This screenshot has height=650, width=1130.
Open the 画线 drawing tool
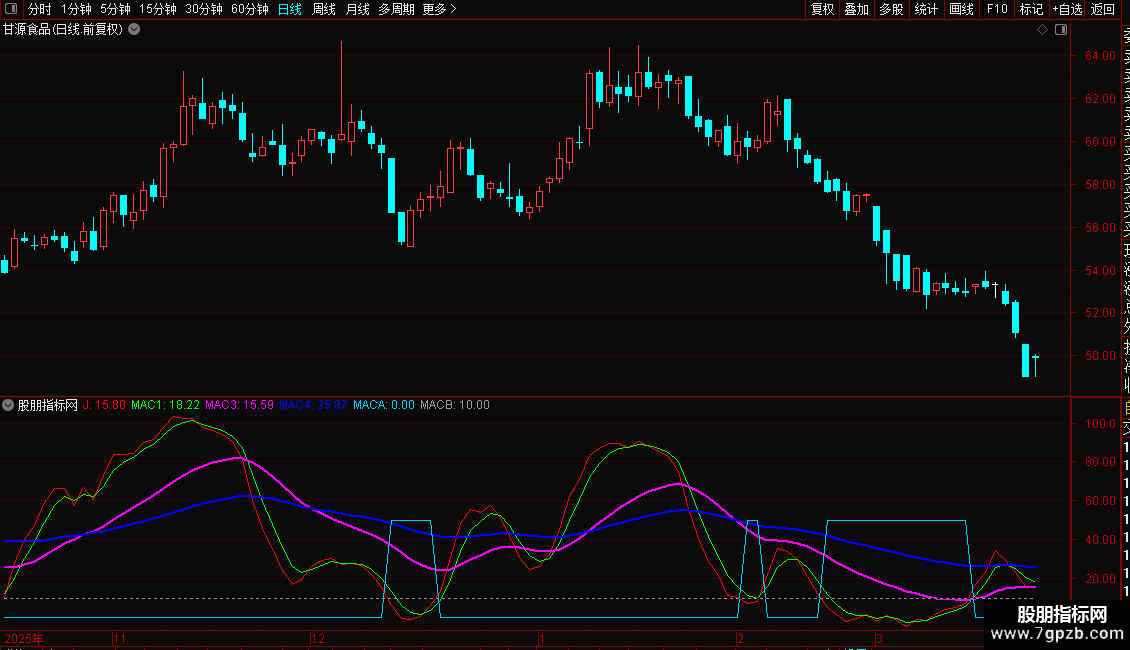[961, 9]
